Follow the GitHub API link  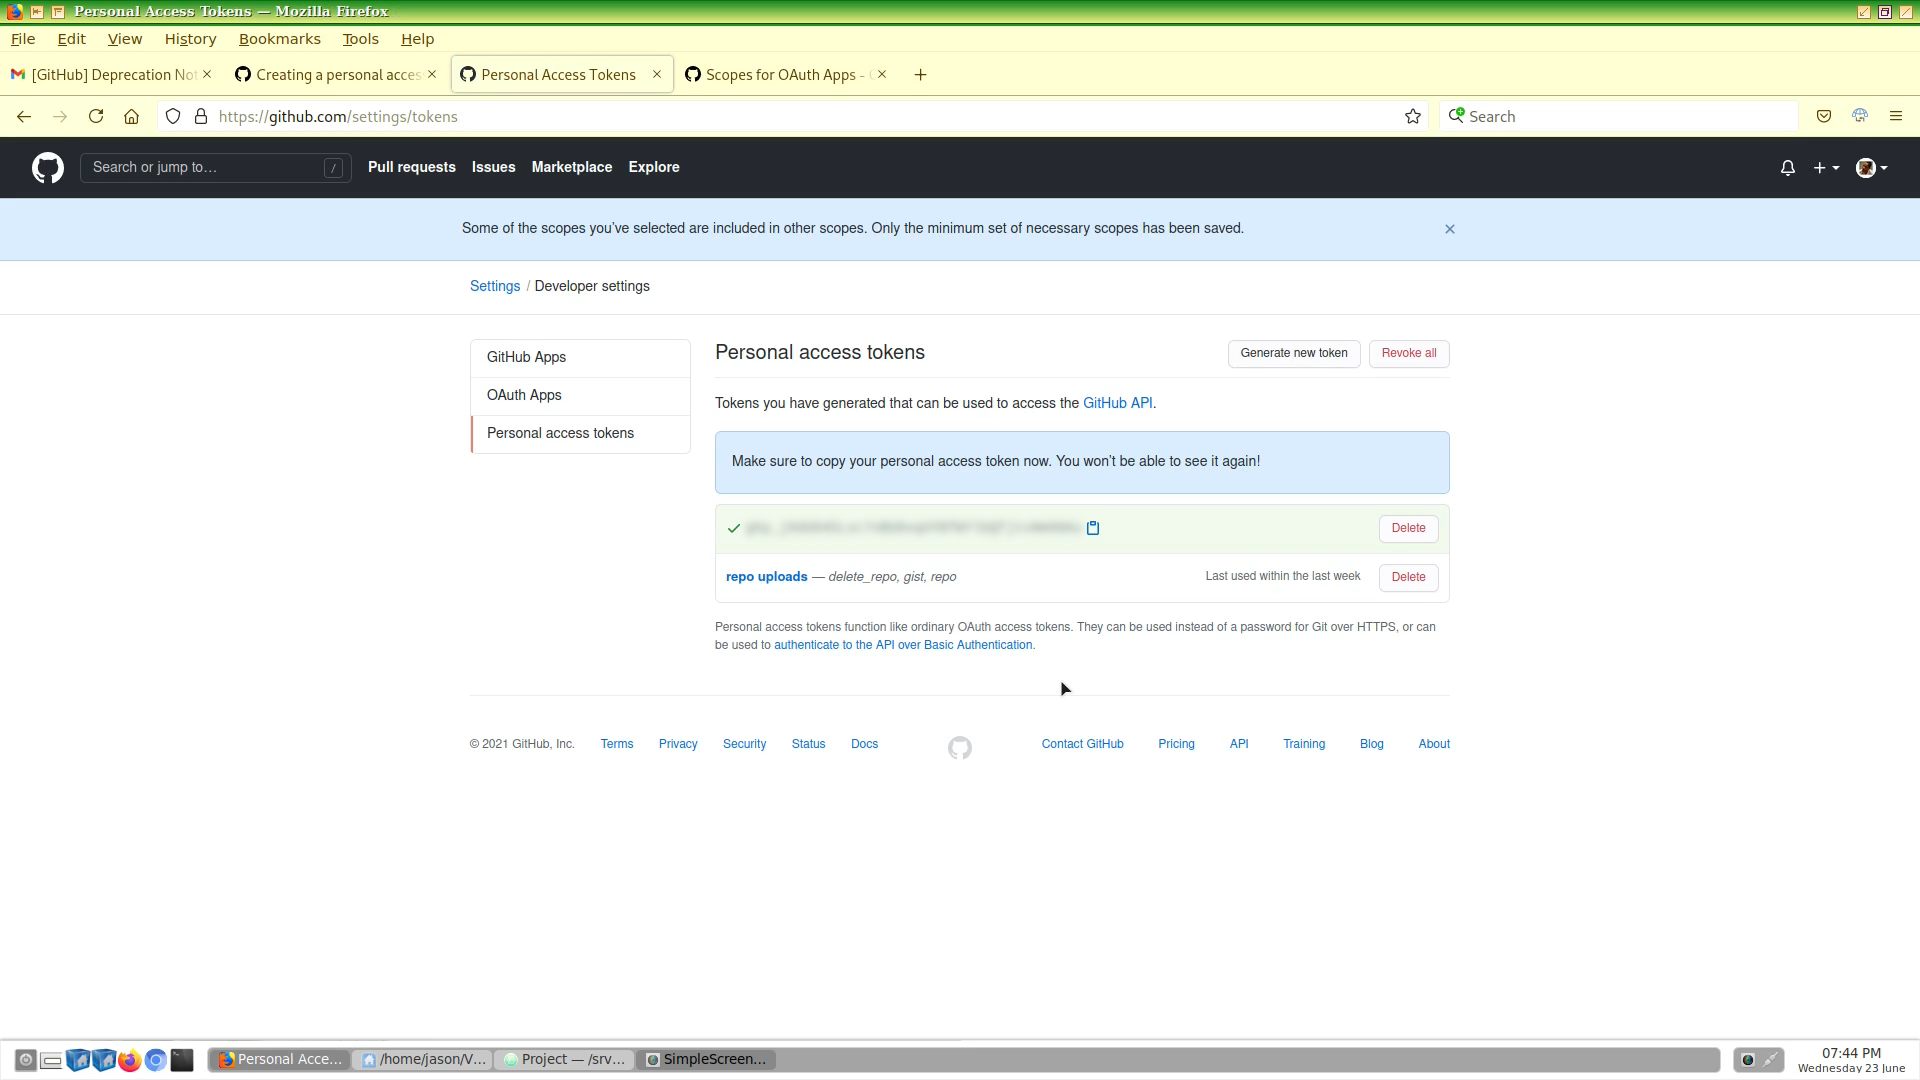click(1118, 403)
